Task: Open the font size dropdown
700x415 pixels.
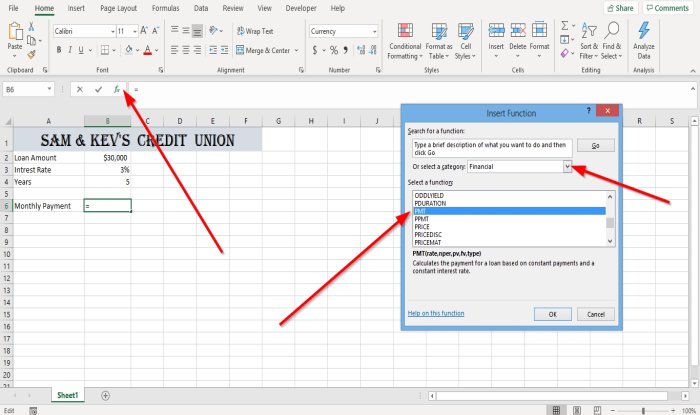Action: (x=135, y=31)
